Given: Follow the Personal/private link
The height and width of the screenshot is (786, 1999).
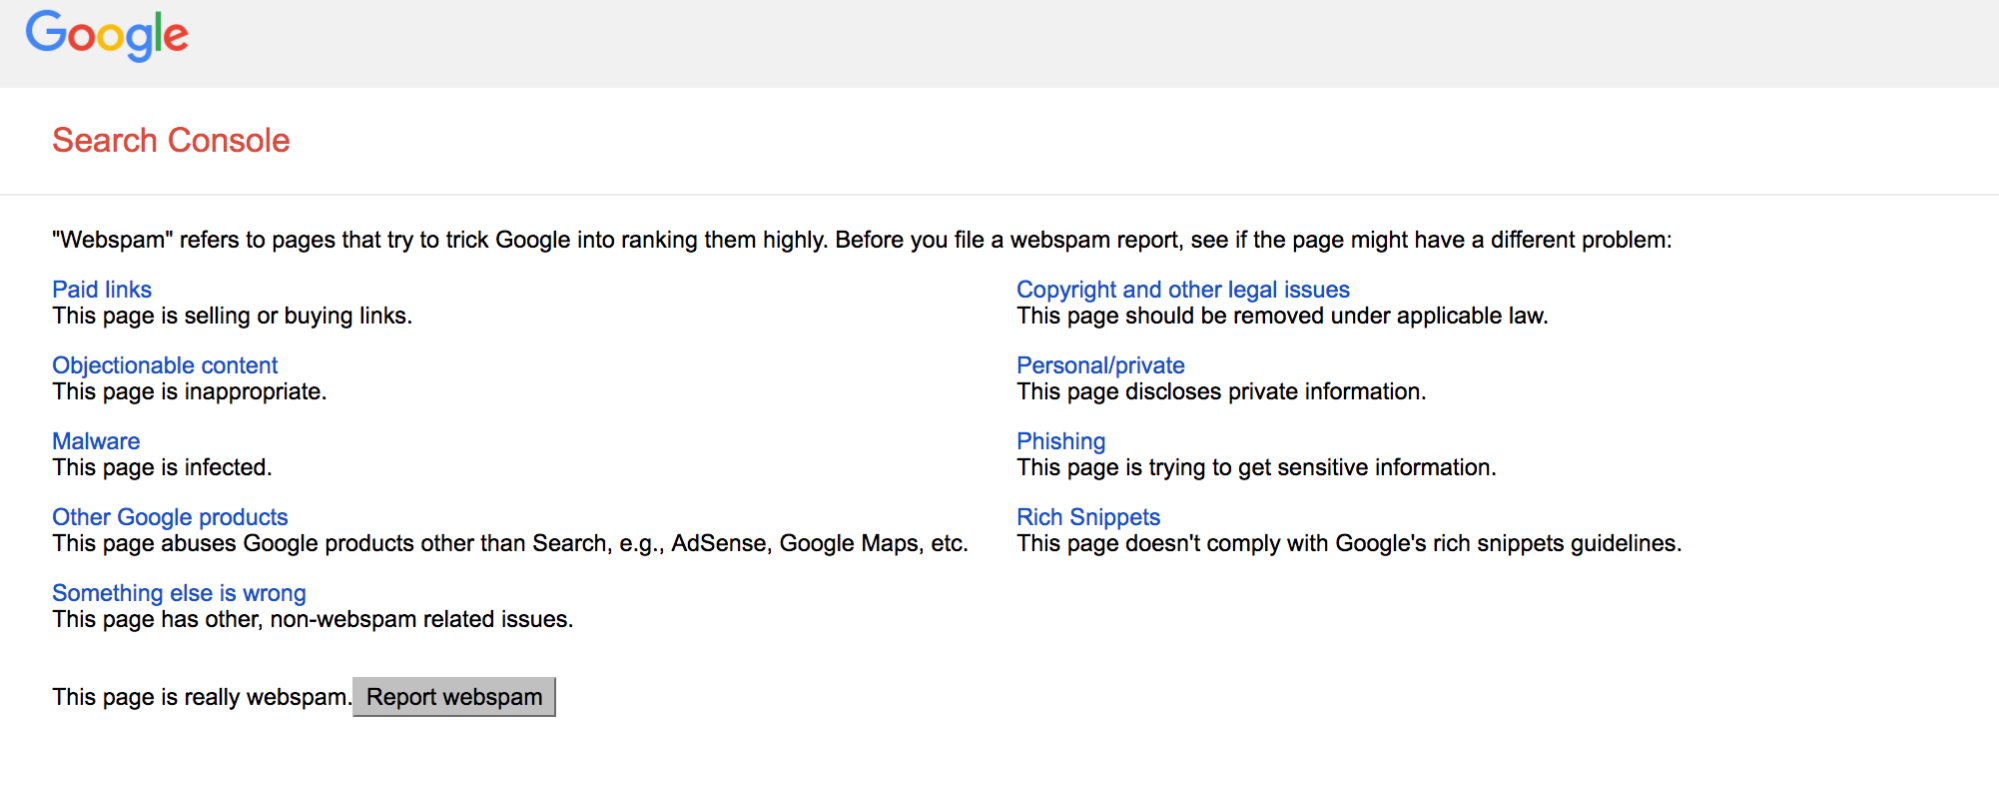Looking at the screenshot, I should [x=1101, y=366].
